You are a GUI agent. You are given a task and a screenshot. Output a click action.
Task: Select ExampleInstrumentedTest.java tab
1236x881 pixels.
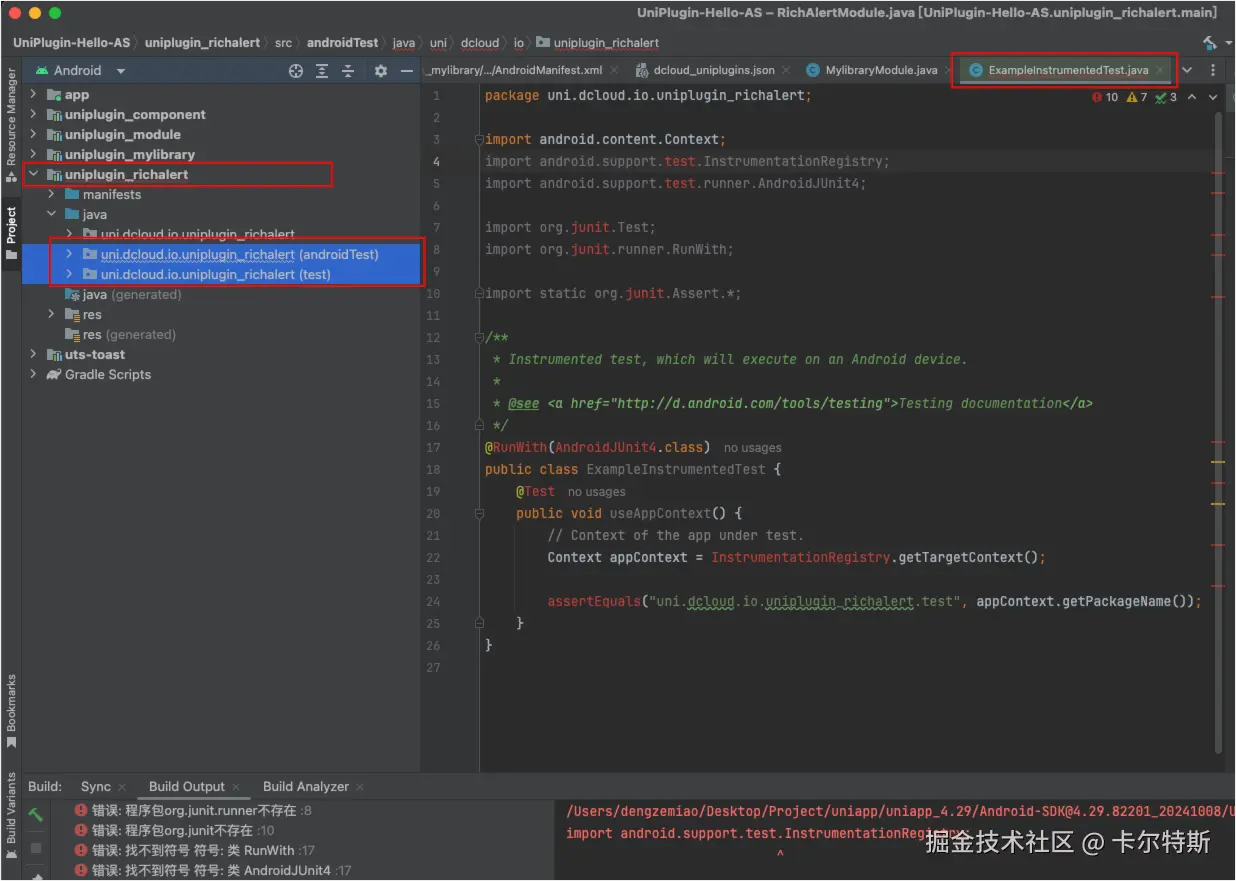point(1068,70)
